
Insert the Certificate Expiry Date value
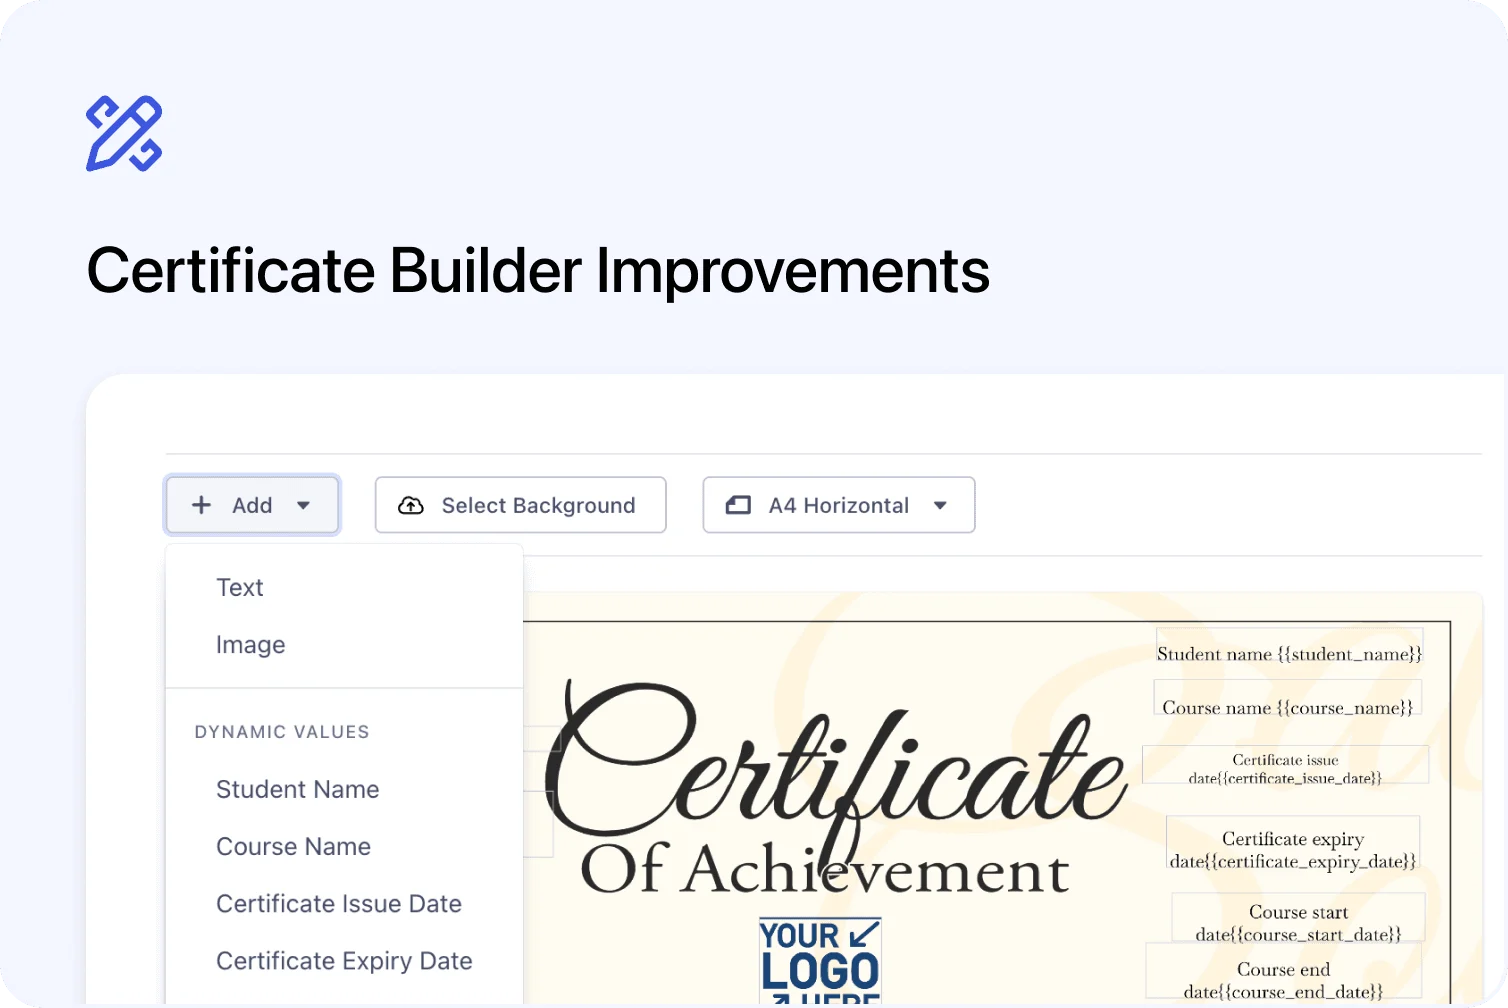(344, 961)
